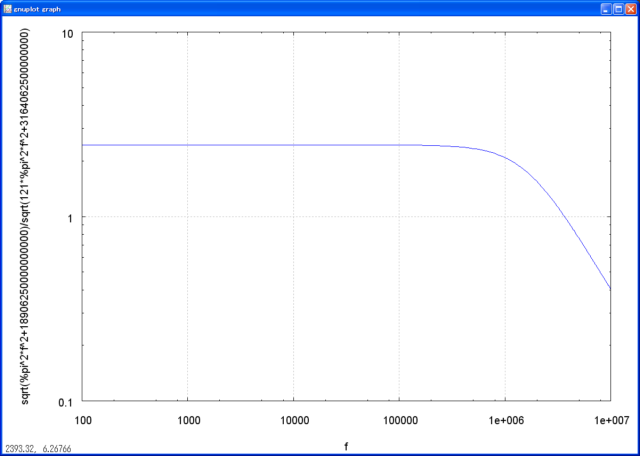The height and width of the screenshot is (456, 640).
Task: Click the y-axis label '10'
Action: pos(67,33)
